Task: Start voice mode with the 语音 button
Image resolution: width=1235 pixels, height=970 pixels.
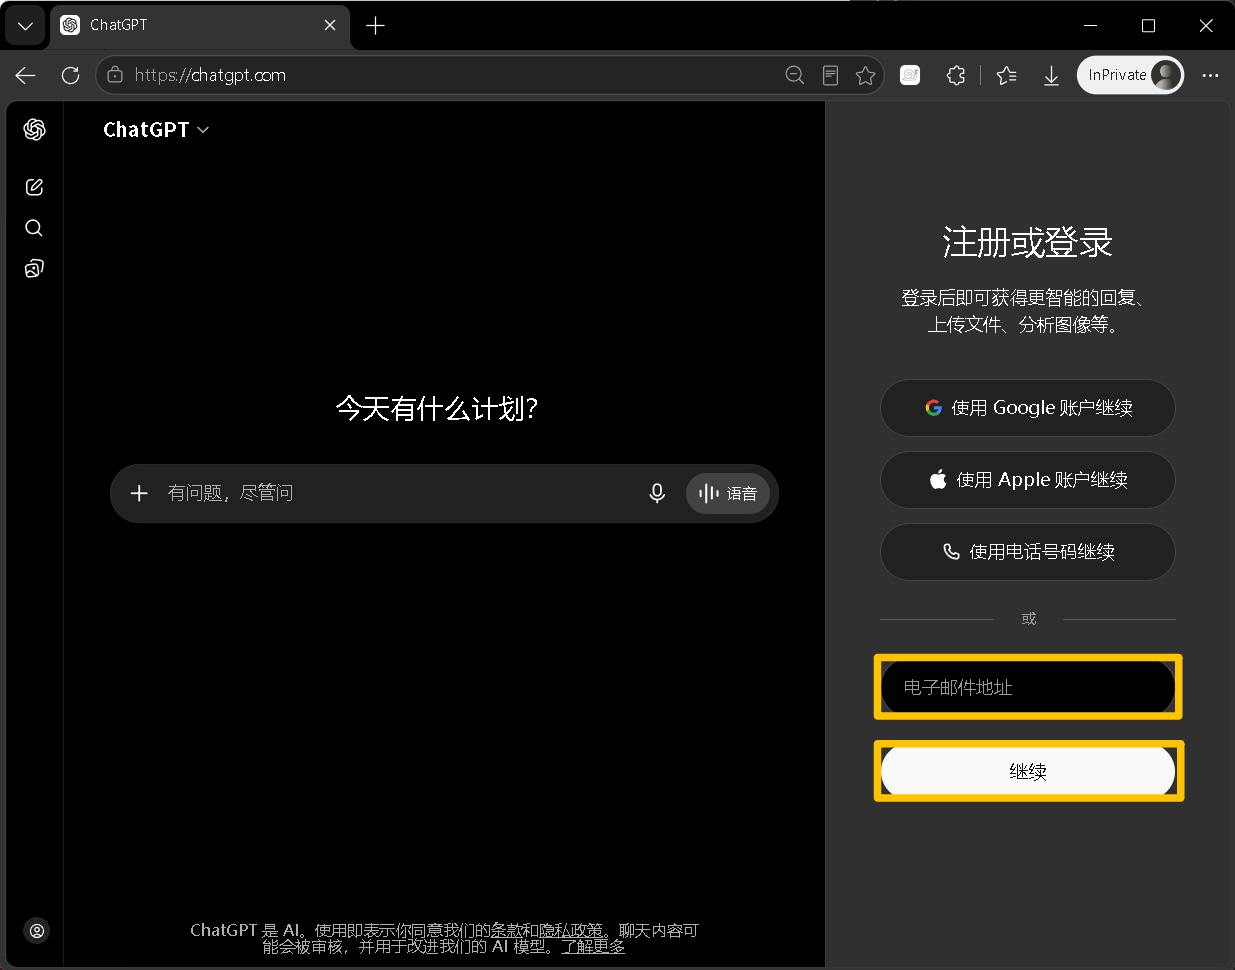Action: (x=728, y=493)
